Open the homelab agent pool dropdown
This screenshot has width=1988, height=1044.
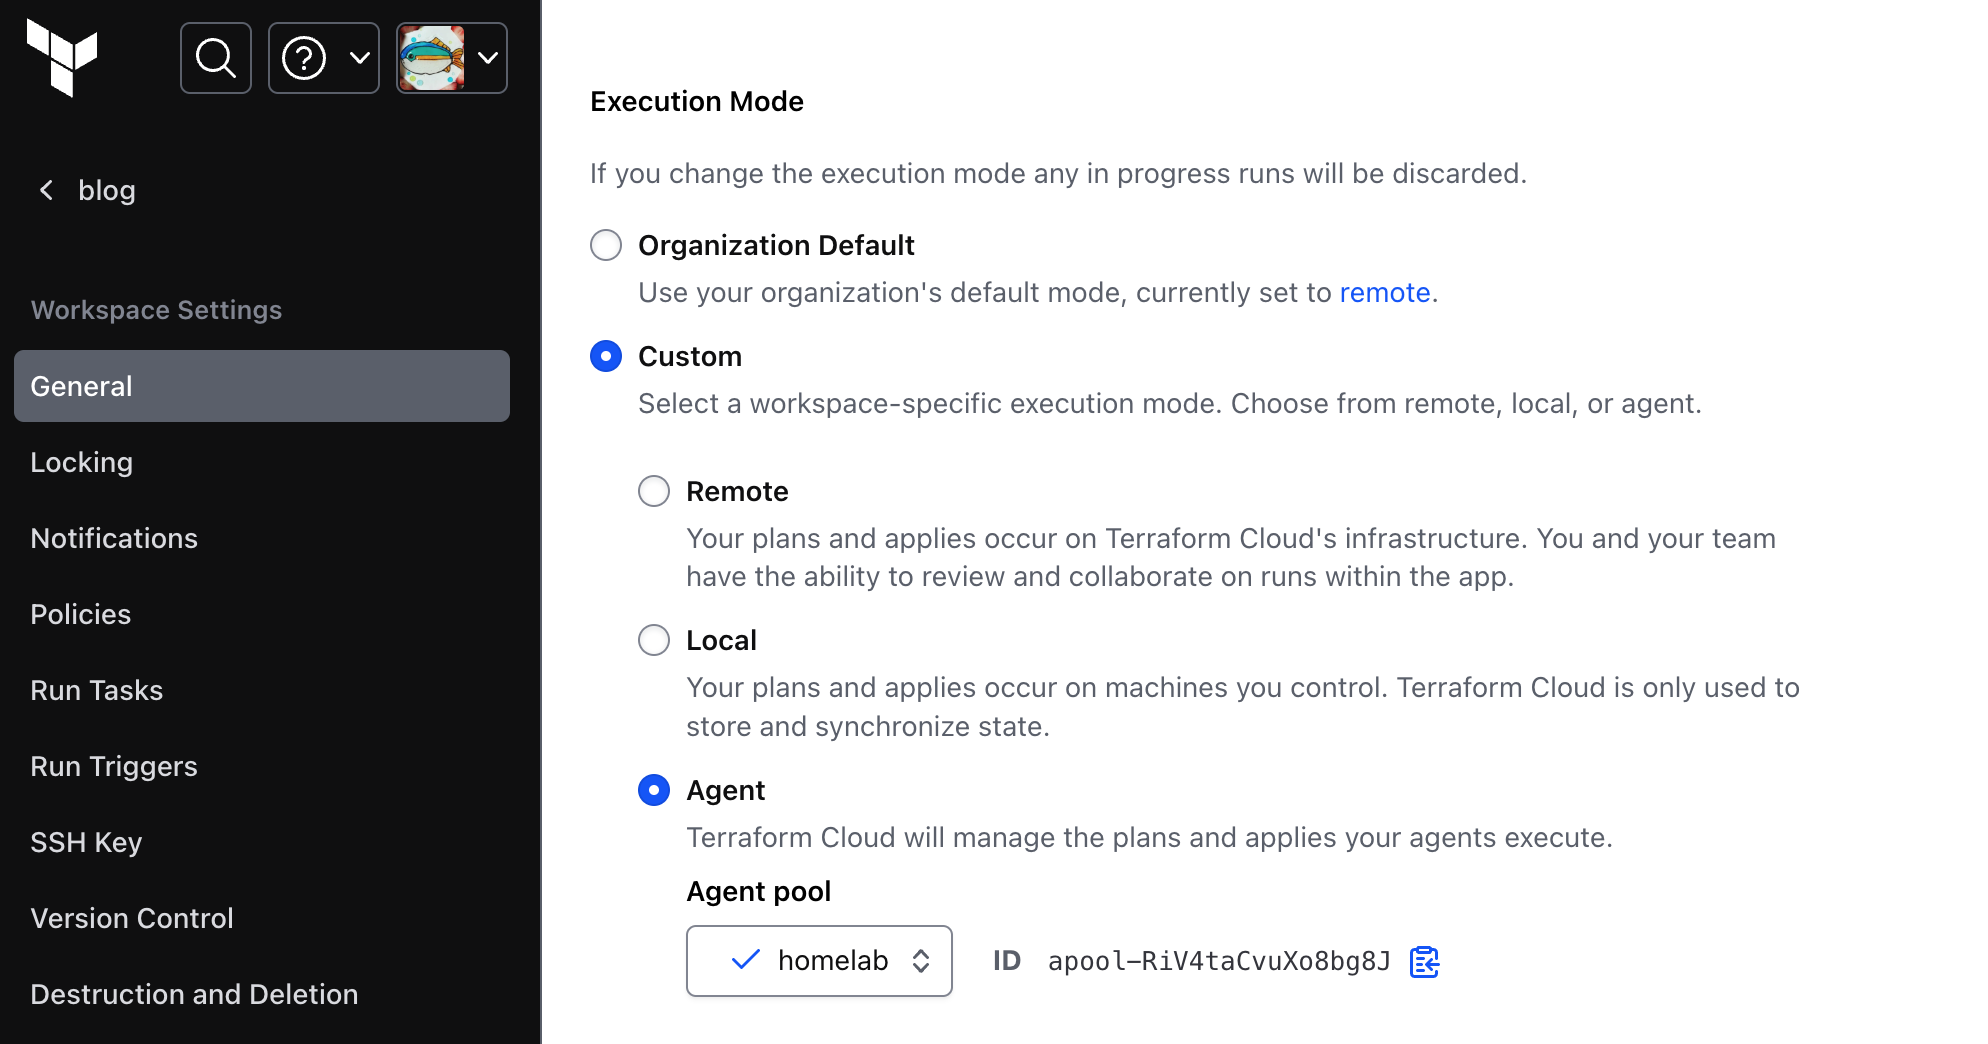point(819,961)
